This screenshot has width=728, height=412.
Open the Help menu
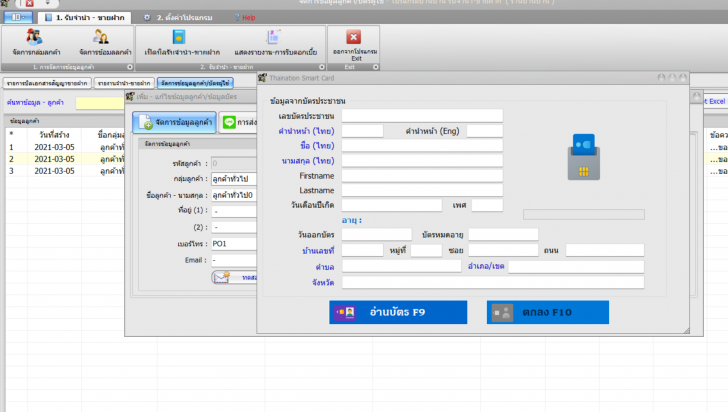point(245,18)
